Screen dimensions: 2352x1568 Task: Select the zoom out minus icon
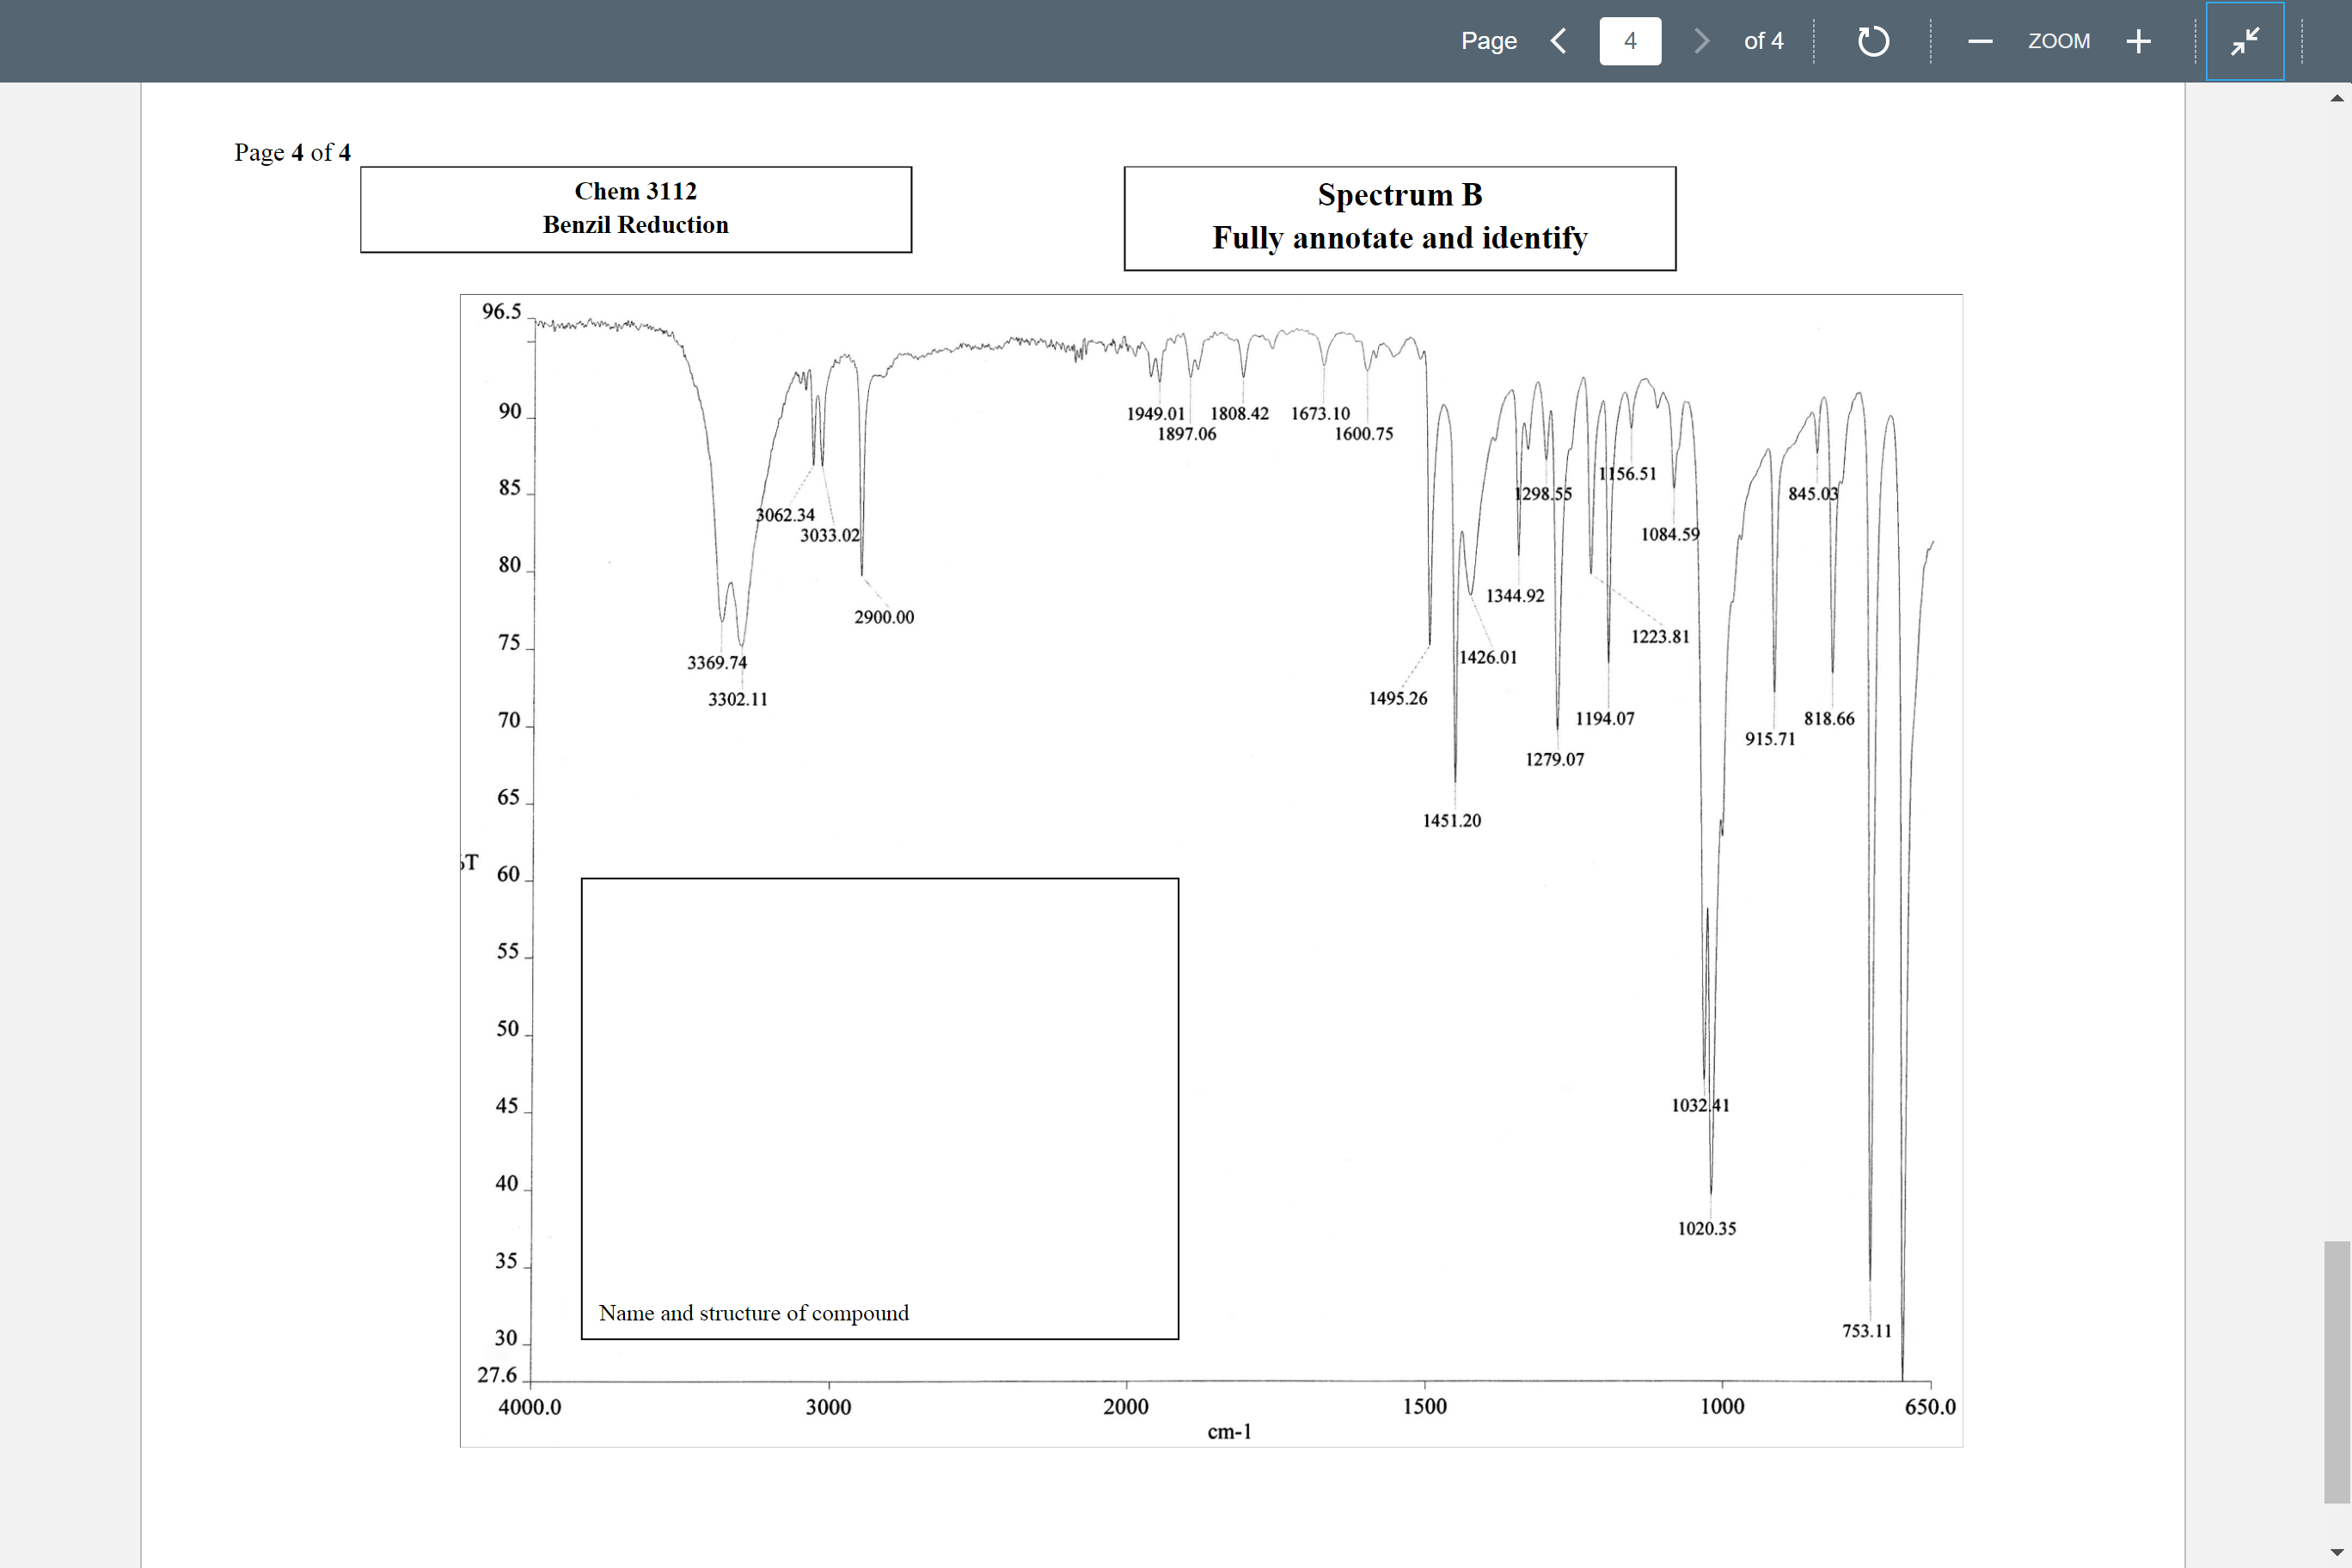pos(1979,41)
